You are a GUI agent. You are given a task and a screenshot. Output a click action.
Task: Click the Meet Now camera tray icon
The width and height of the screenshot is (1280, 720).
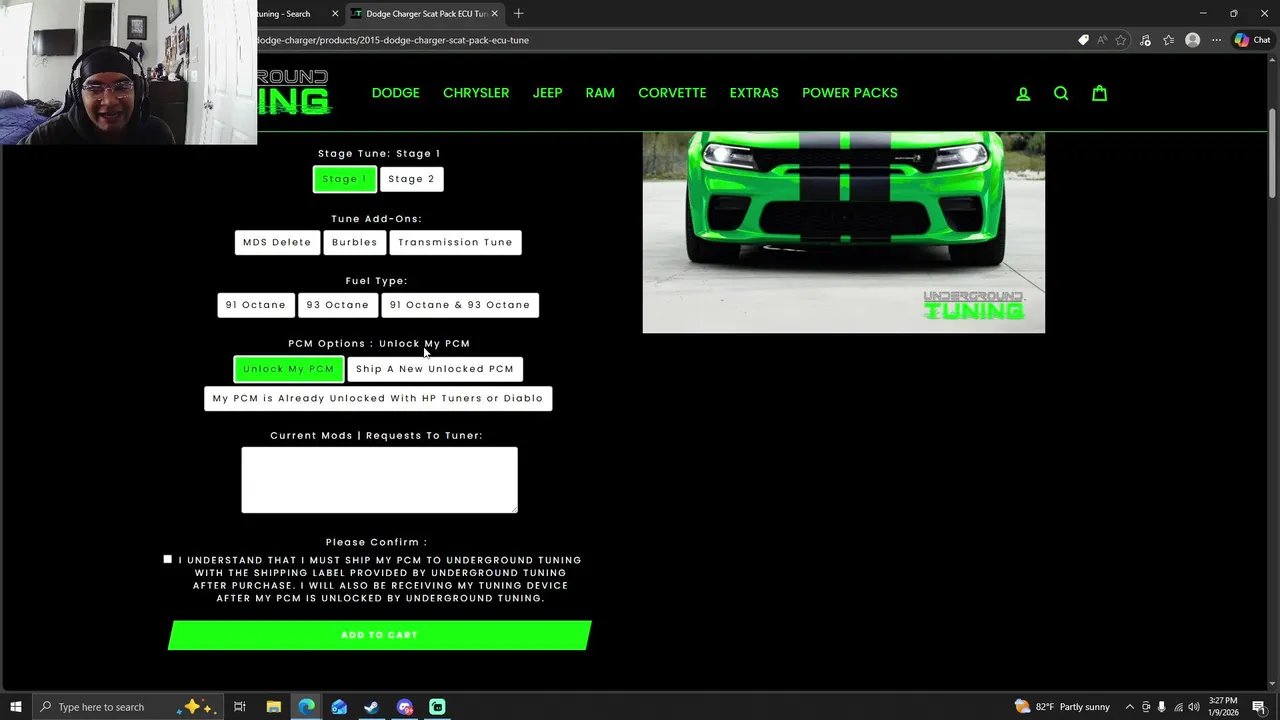point(1146,707)
